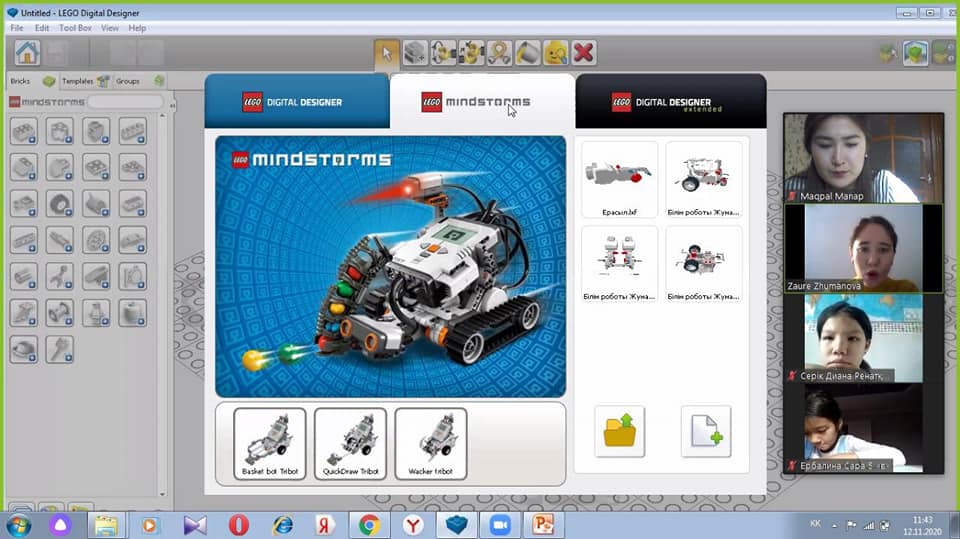Open Google Chrome from the taskbar
Image resolution: width=960 pixels, height=539 pixels.
(x=370, y=525)
